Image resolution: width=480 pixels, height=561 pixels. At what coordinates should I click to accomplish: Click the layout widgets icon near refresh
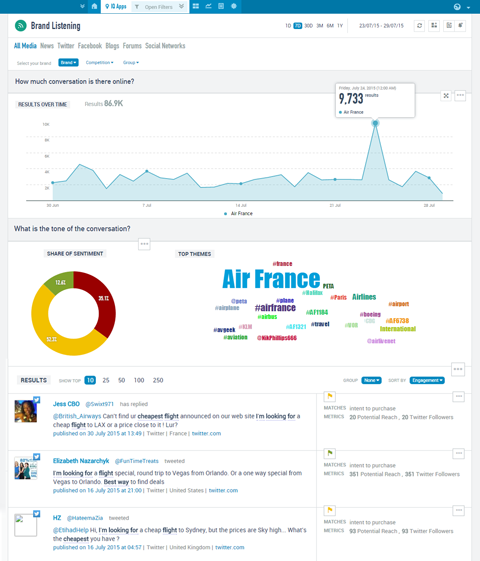coord(434,26)
